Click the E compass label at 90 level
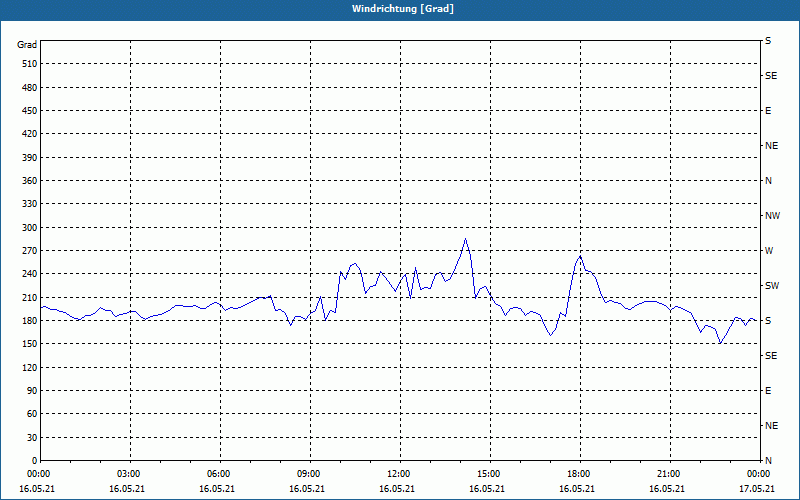800x500 pixels. coord(768,391)
